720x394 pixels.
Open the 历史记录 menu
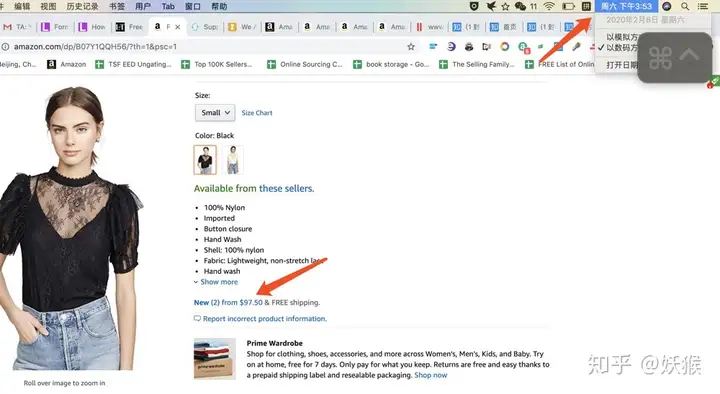pyautogui.click(x=82, y=6)
